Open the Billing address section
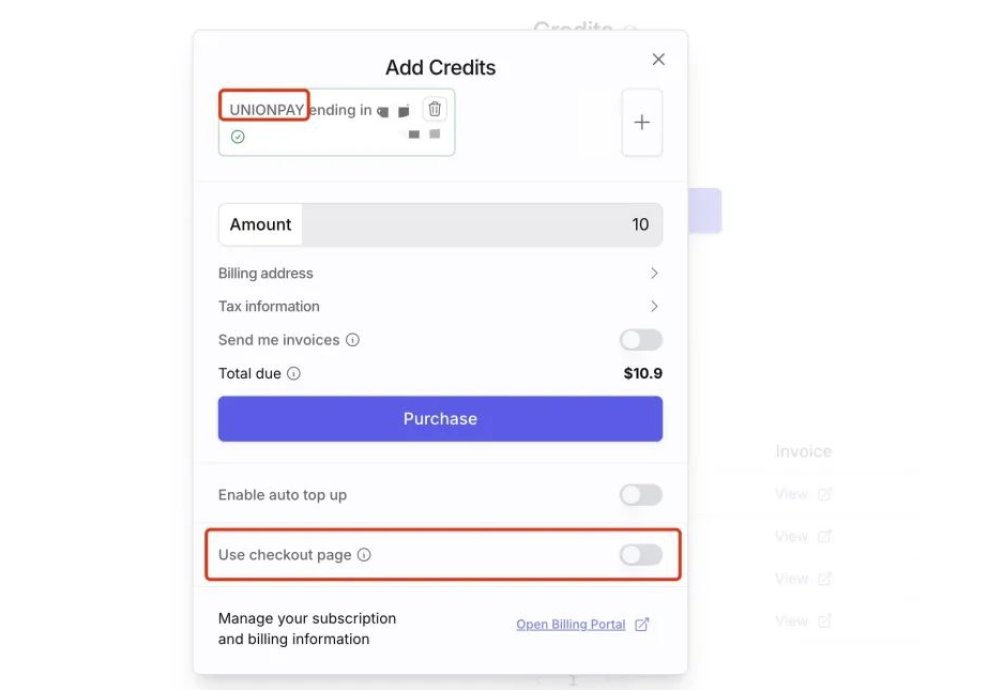Viewport: 992px width, 690px height. coord(440,273)
